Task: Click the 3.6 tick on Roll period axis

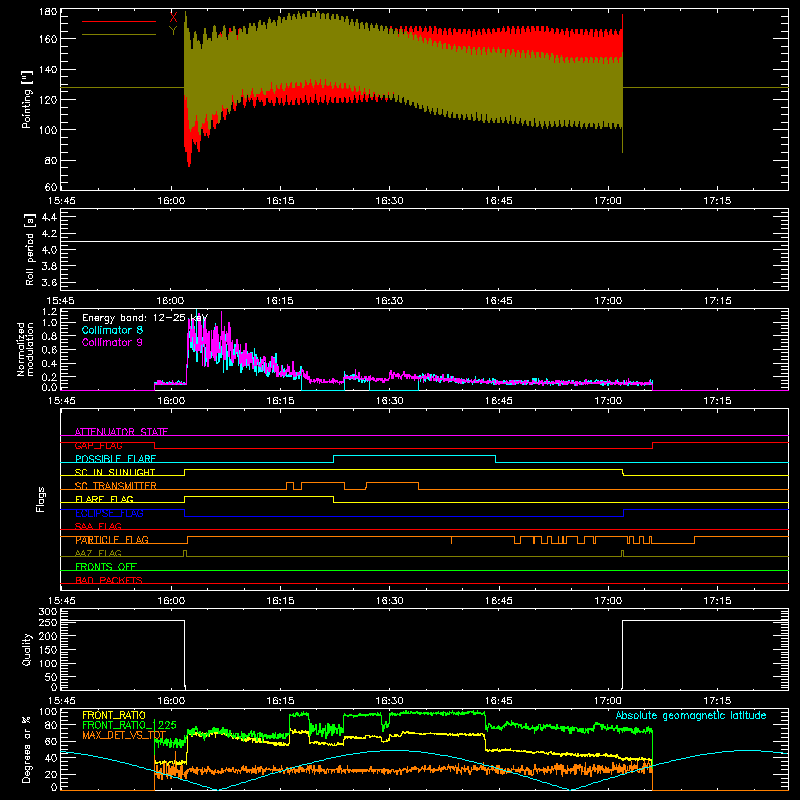Action: coord(49,282)
